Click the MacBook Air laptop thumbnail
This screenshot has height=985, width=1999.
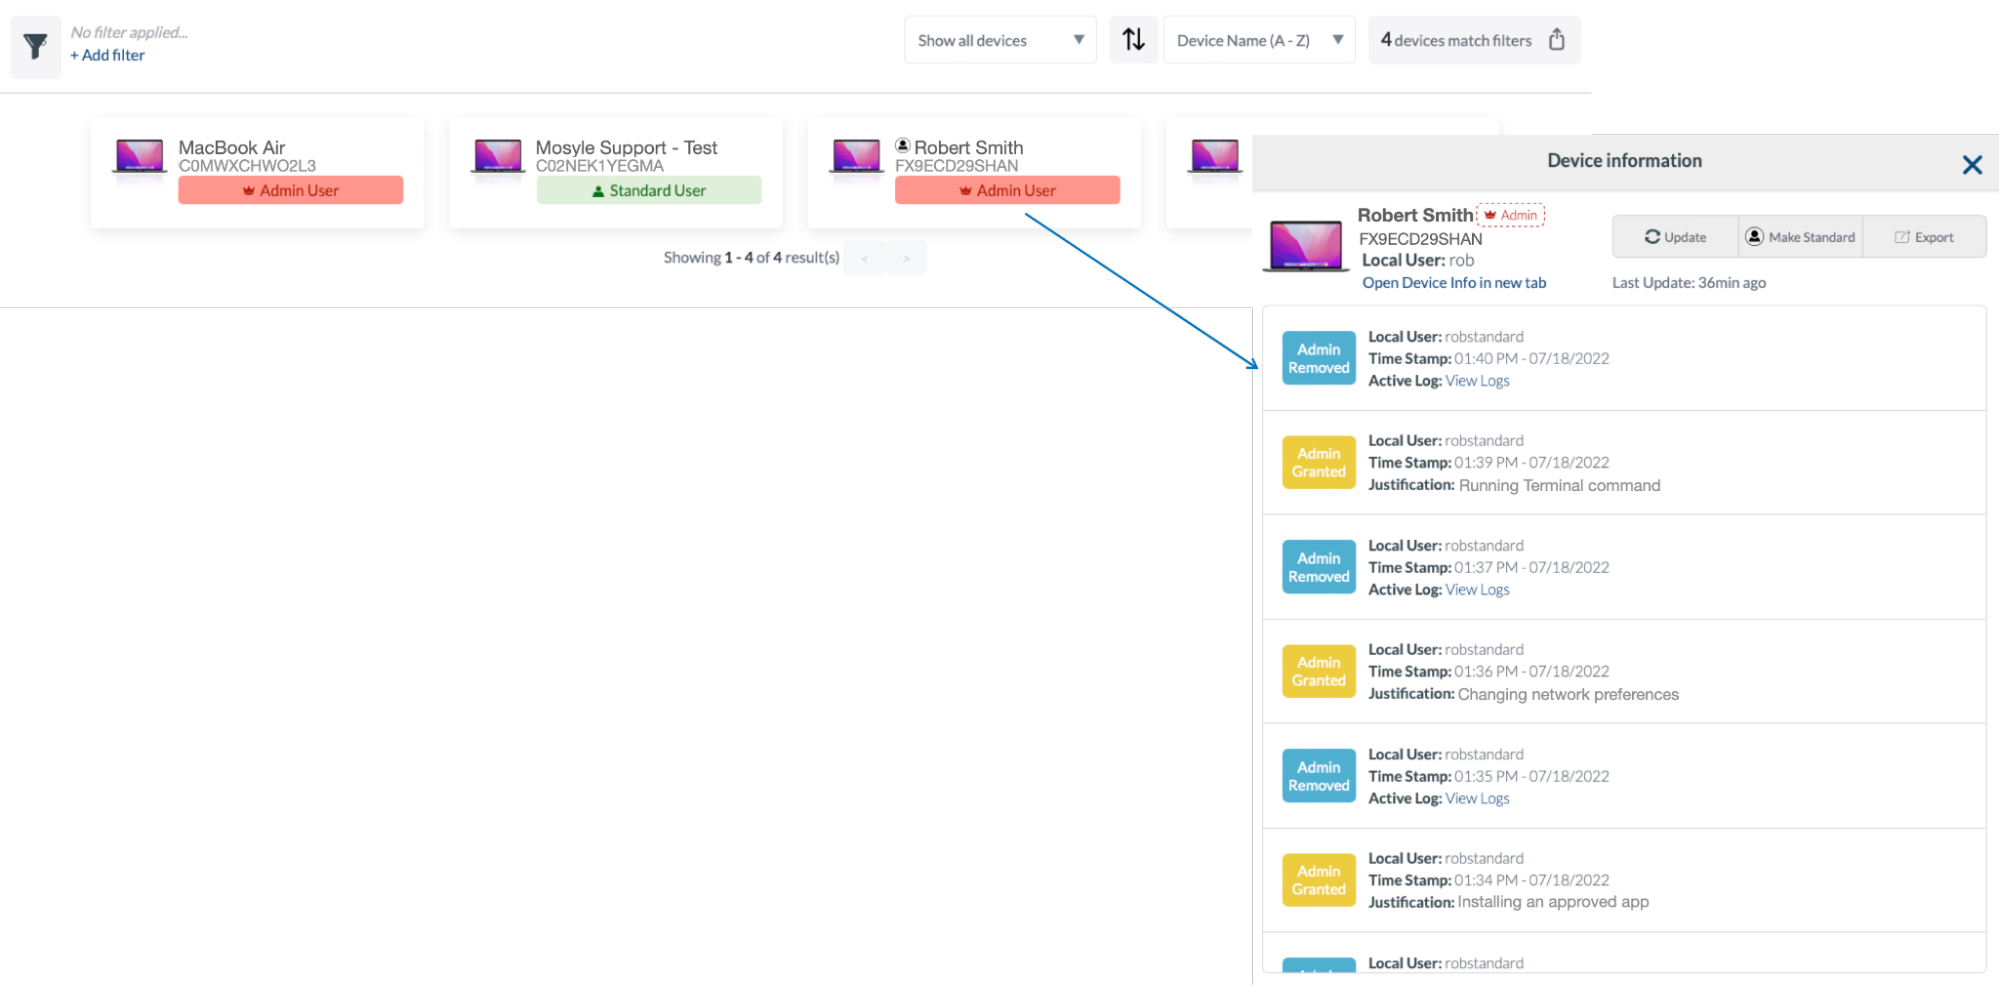click(140, 158)
